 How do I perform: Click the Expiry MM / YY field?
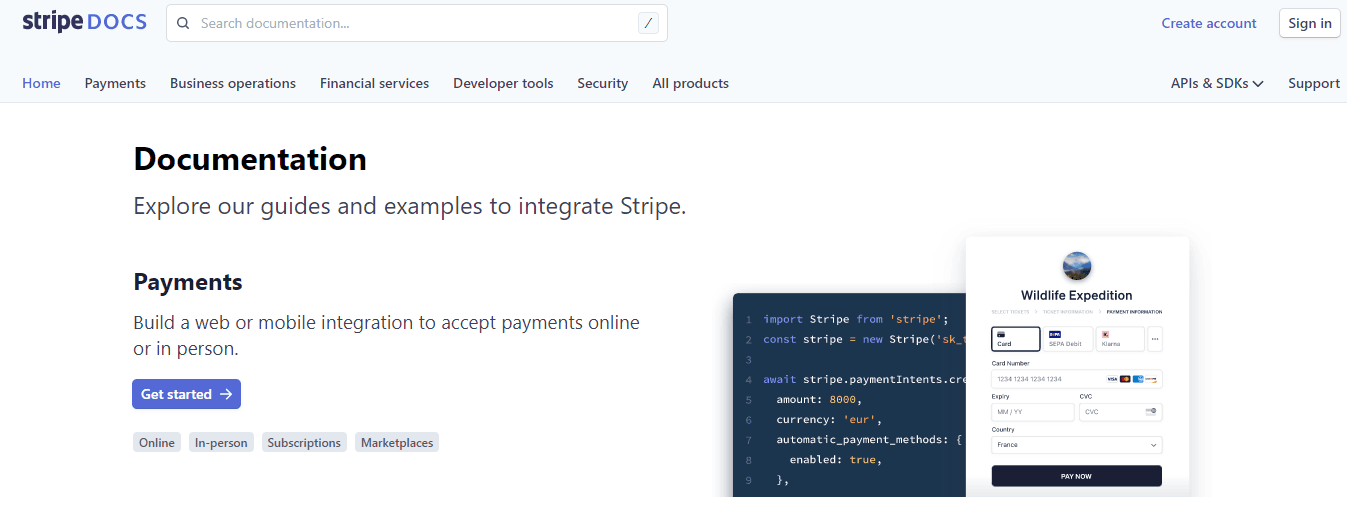pyautogui.click(x=1033, y=412)
